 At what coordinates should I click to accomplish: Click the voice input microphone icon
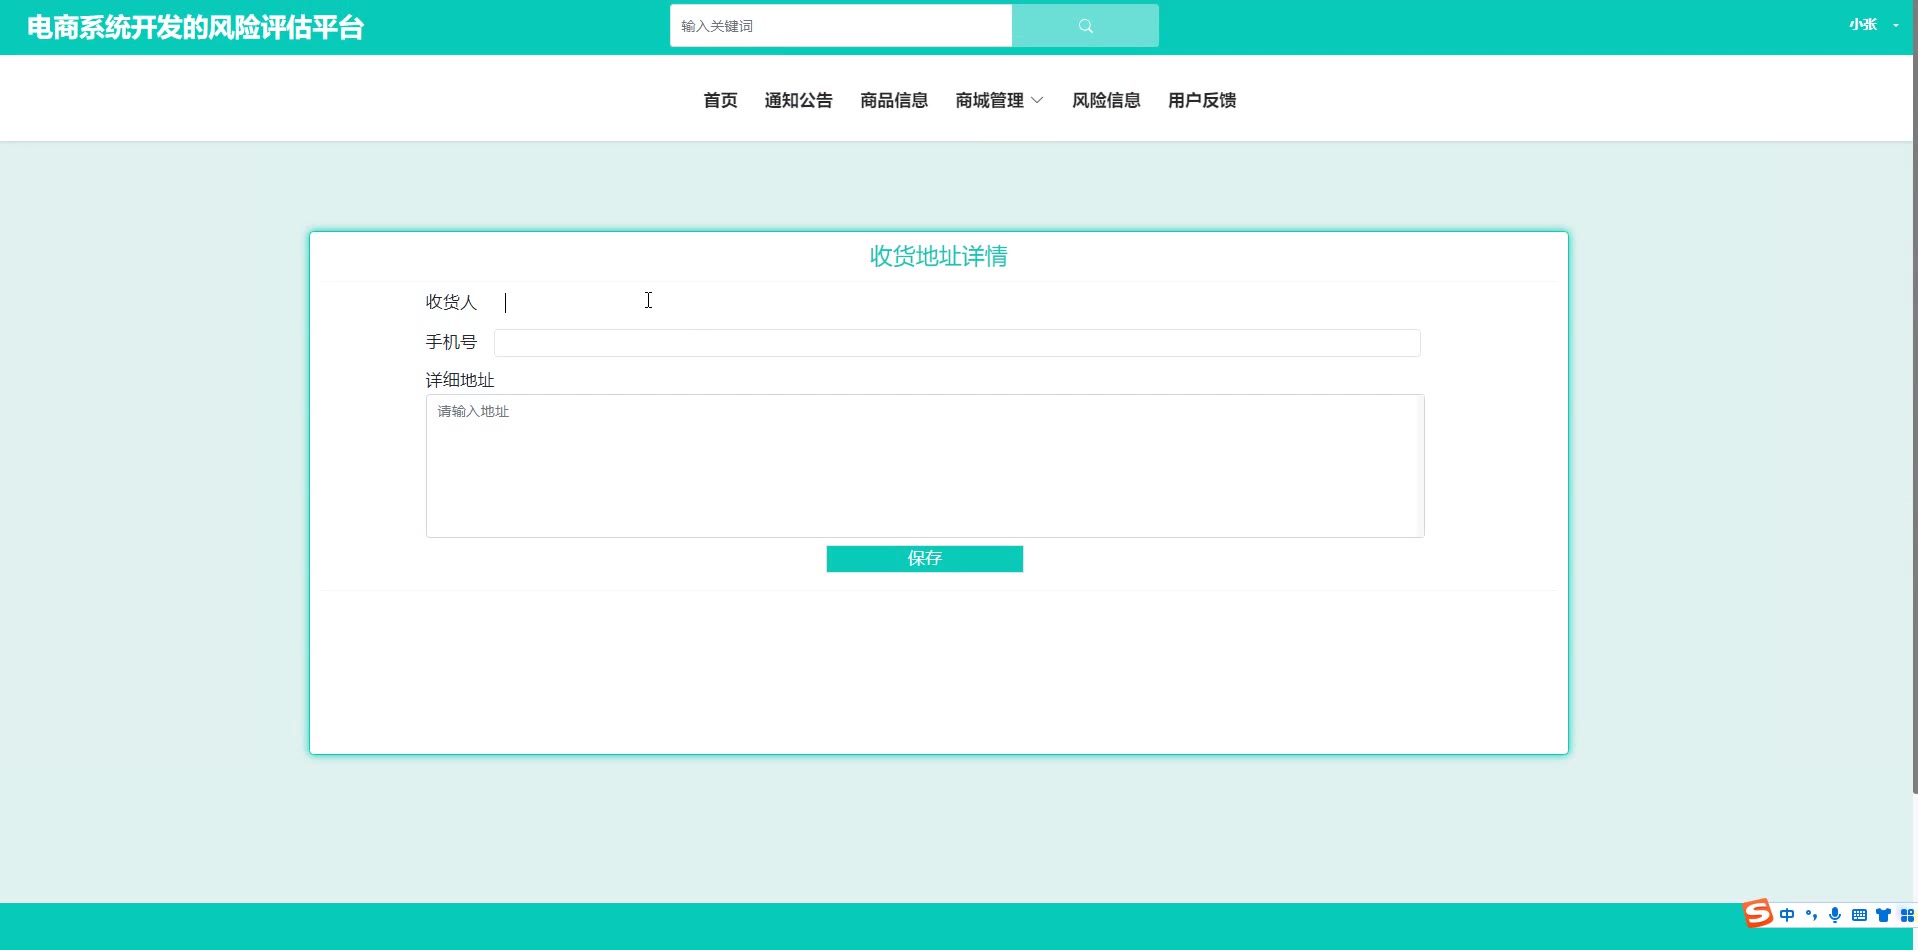click(x=1835, y=915)
